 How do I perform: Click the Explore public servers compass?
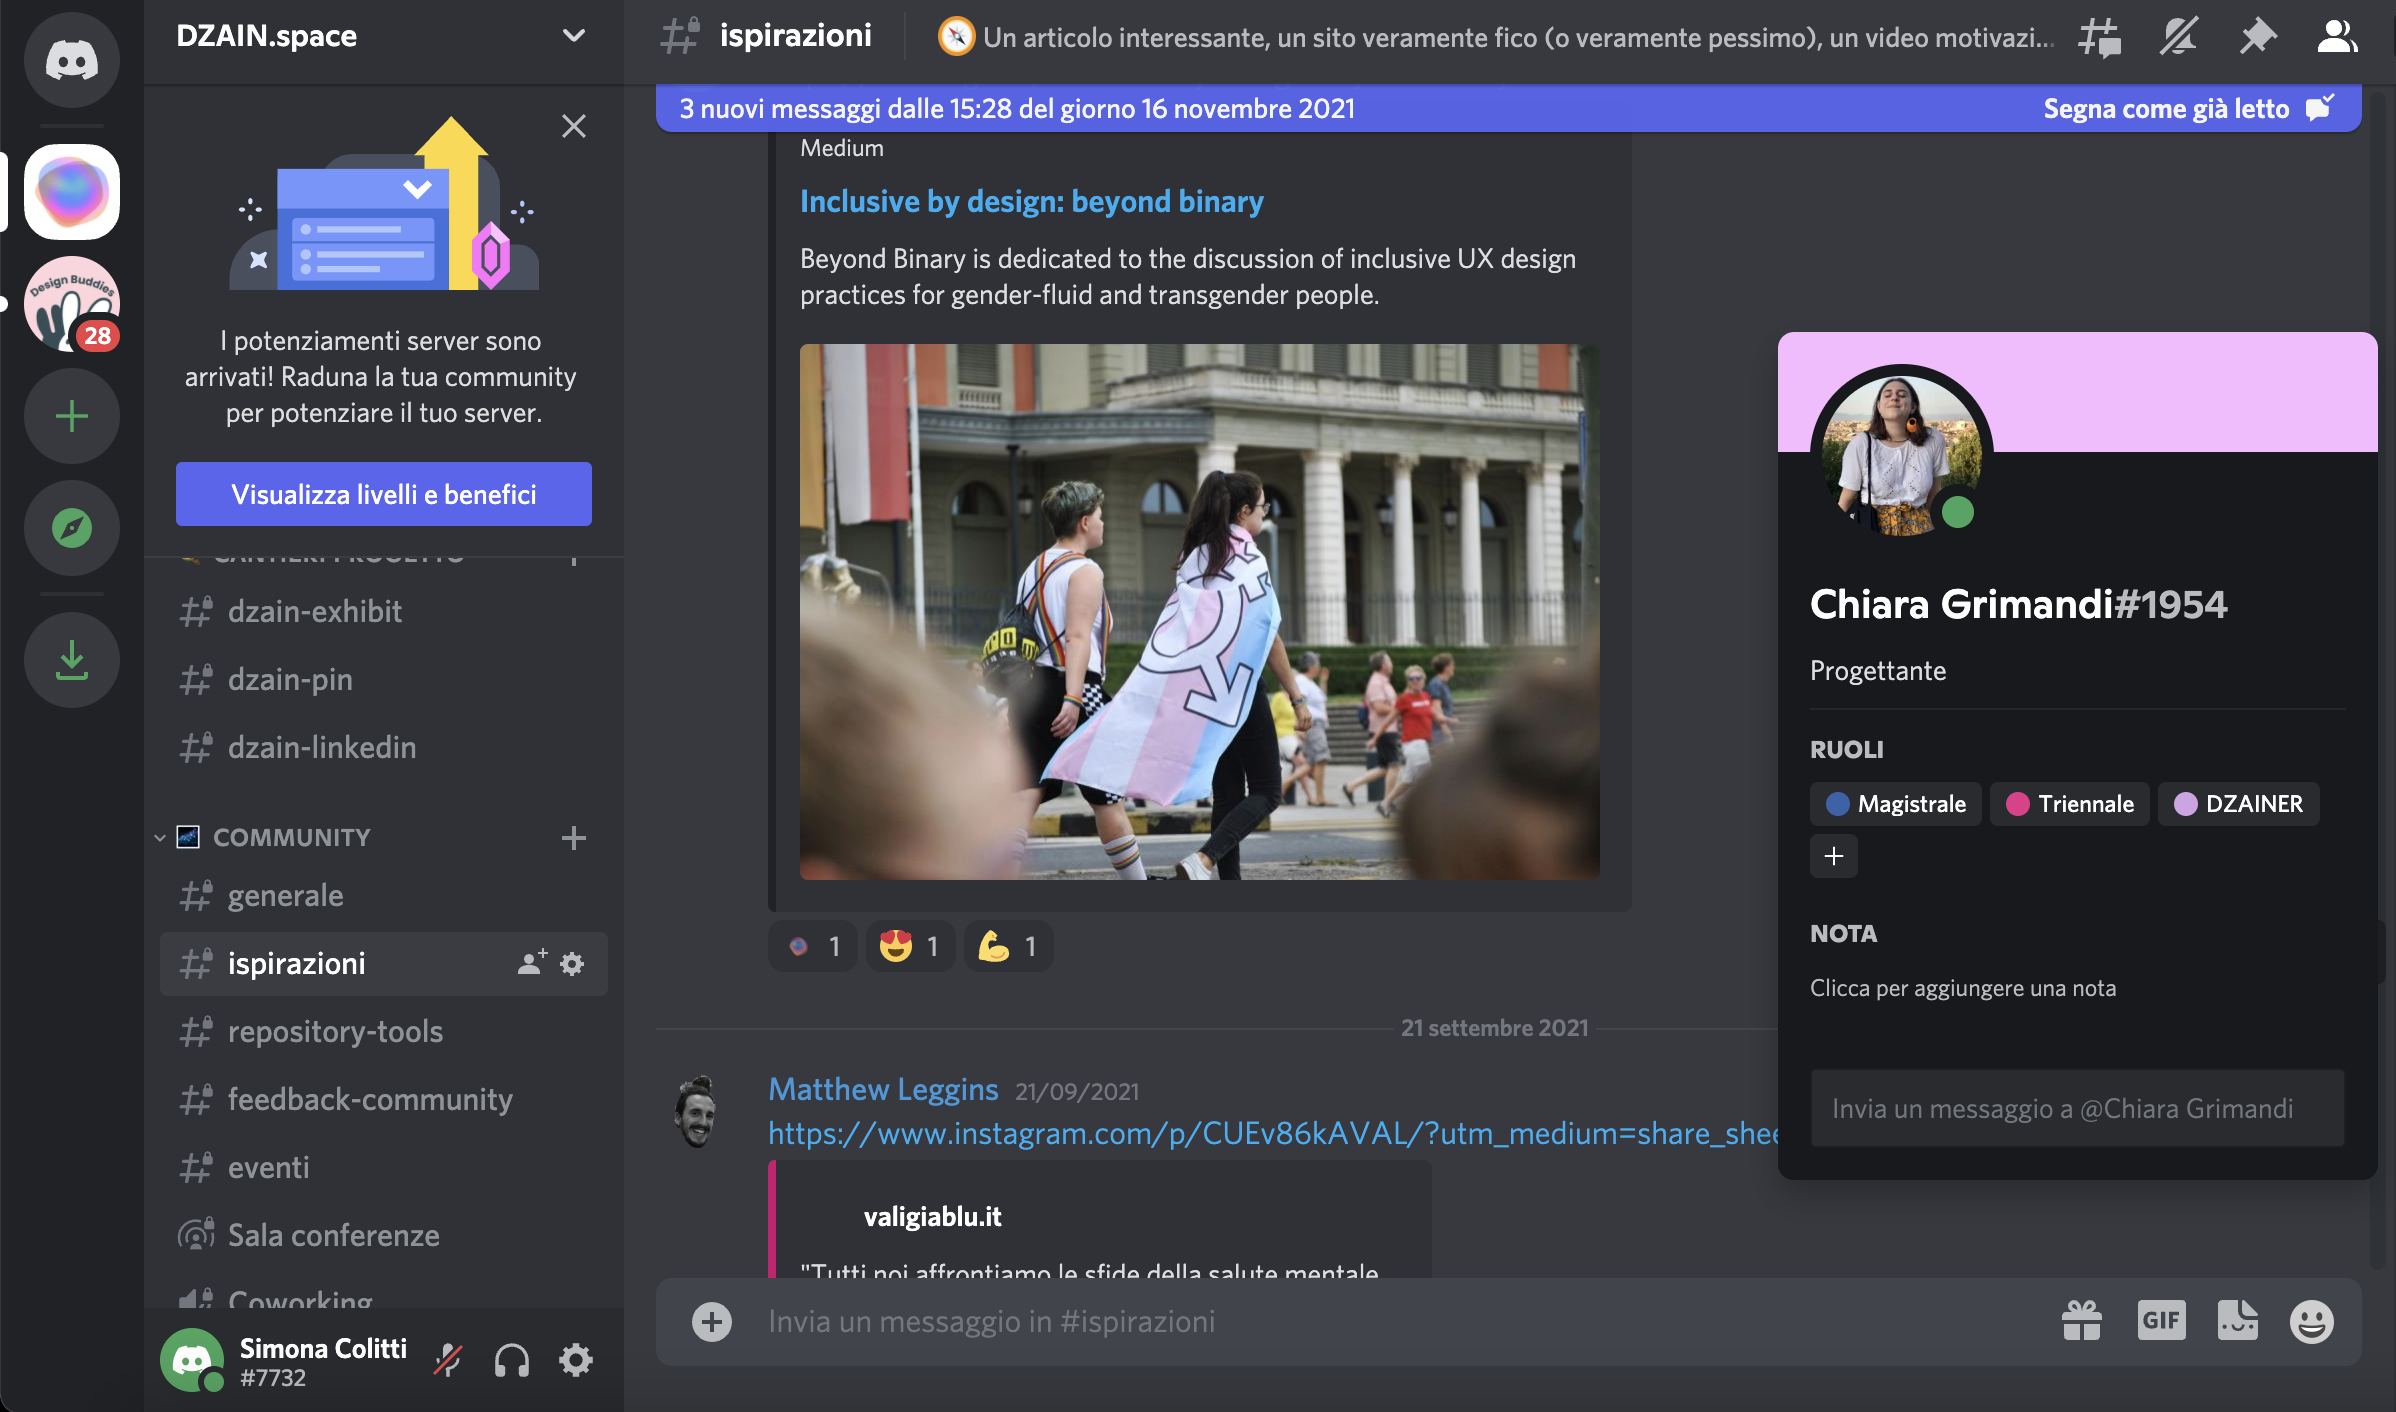(72, 527)
